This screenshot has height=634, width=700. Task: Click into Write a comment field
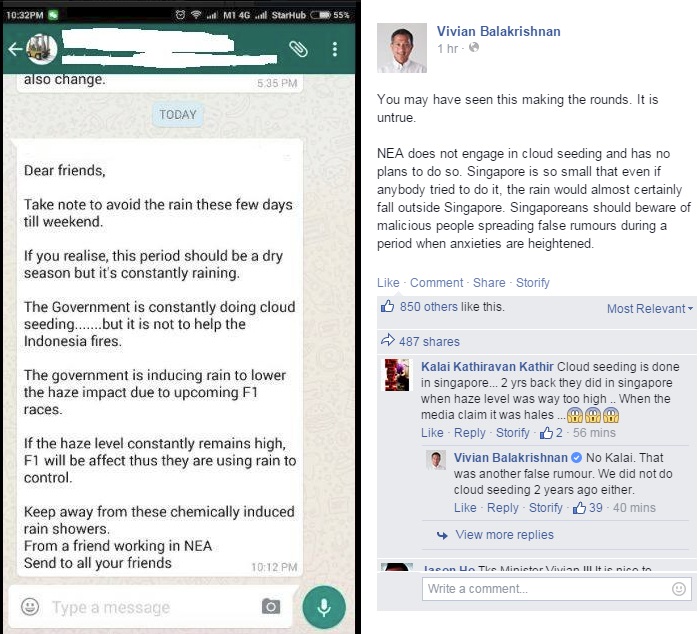point(556,589)
